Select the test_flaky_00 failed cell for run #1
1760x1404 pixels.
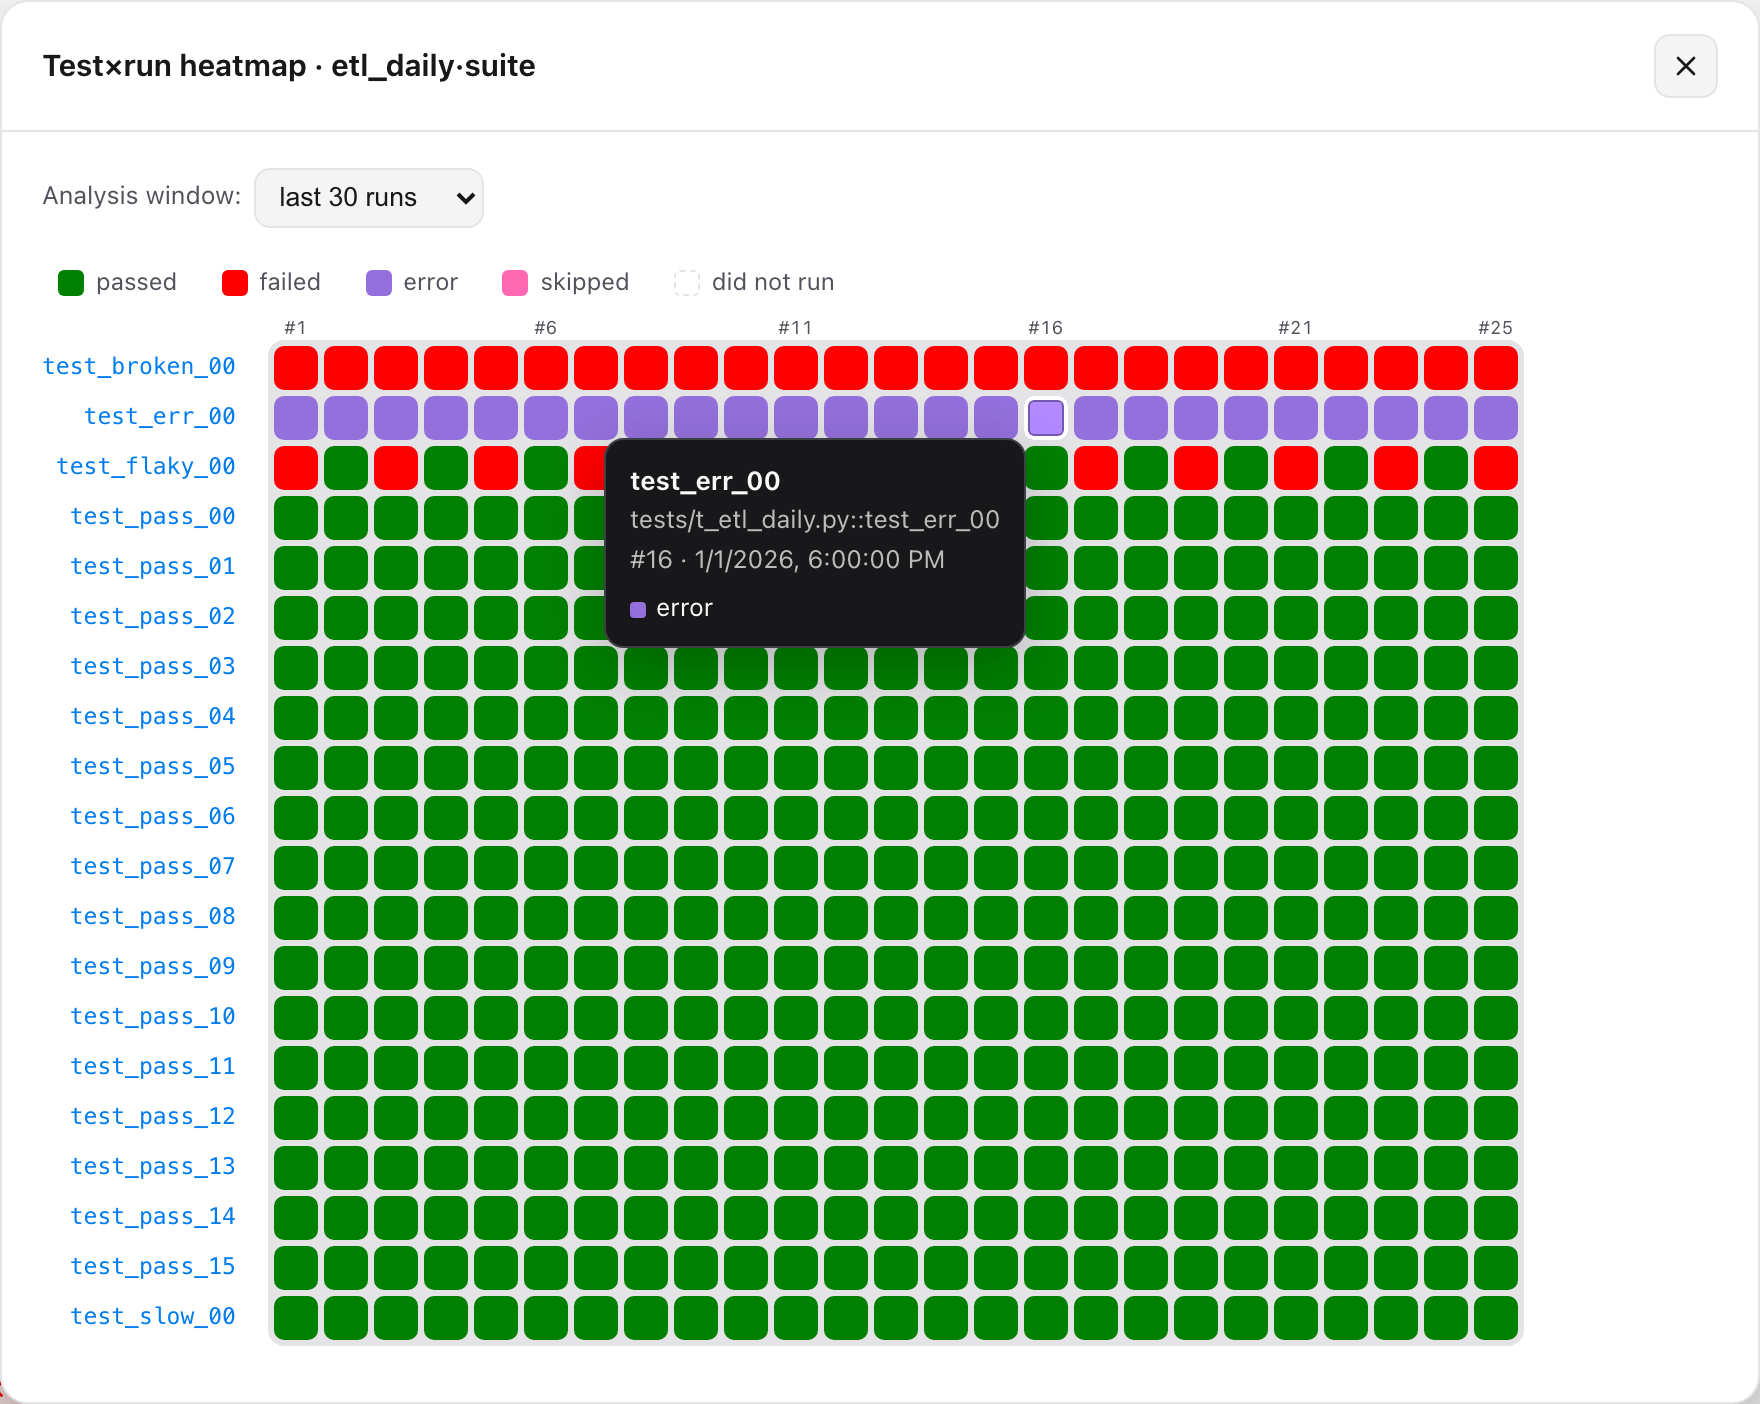[296, 468]
